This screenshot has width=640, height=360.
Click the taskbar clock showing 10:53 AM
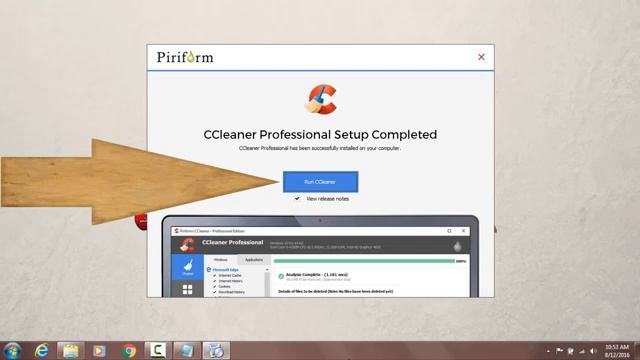[x=617, y=351]
